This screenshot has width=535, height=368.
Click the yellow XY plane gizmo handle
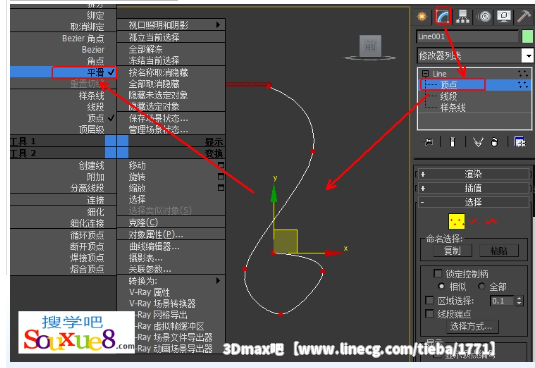coord(286,241)
